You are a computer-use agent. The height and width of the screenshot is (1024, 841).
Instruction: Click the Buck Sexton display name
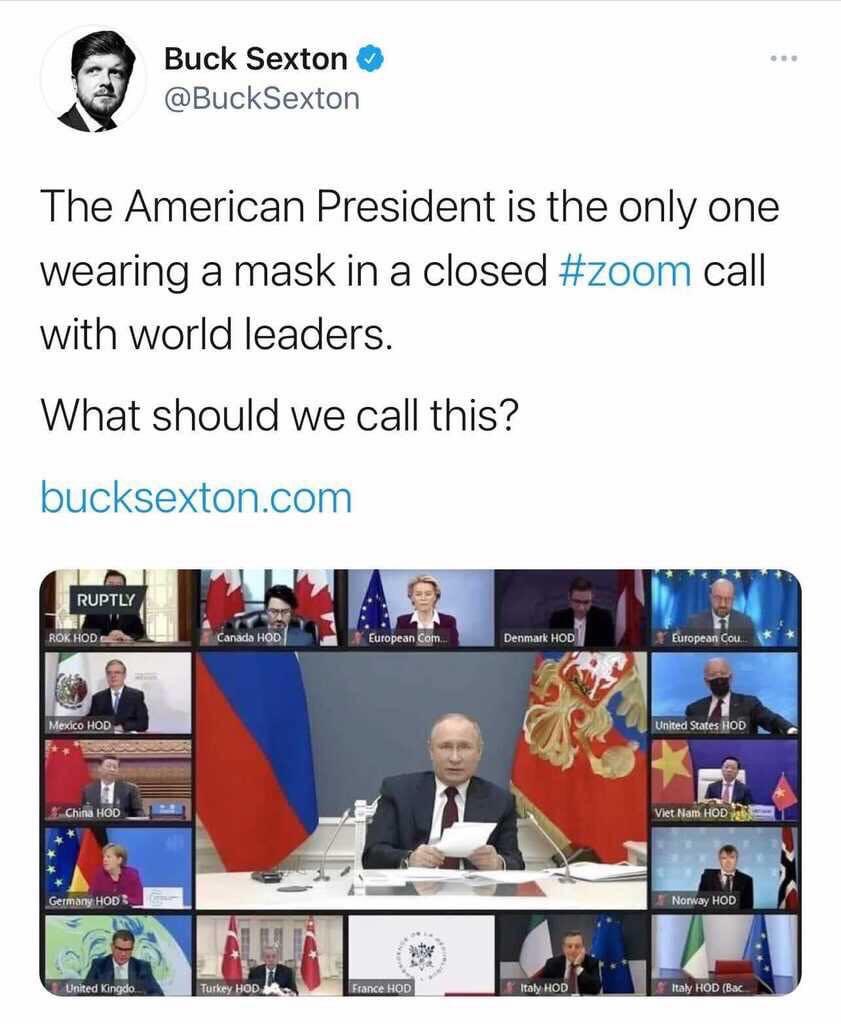point(255,59)
